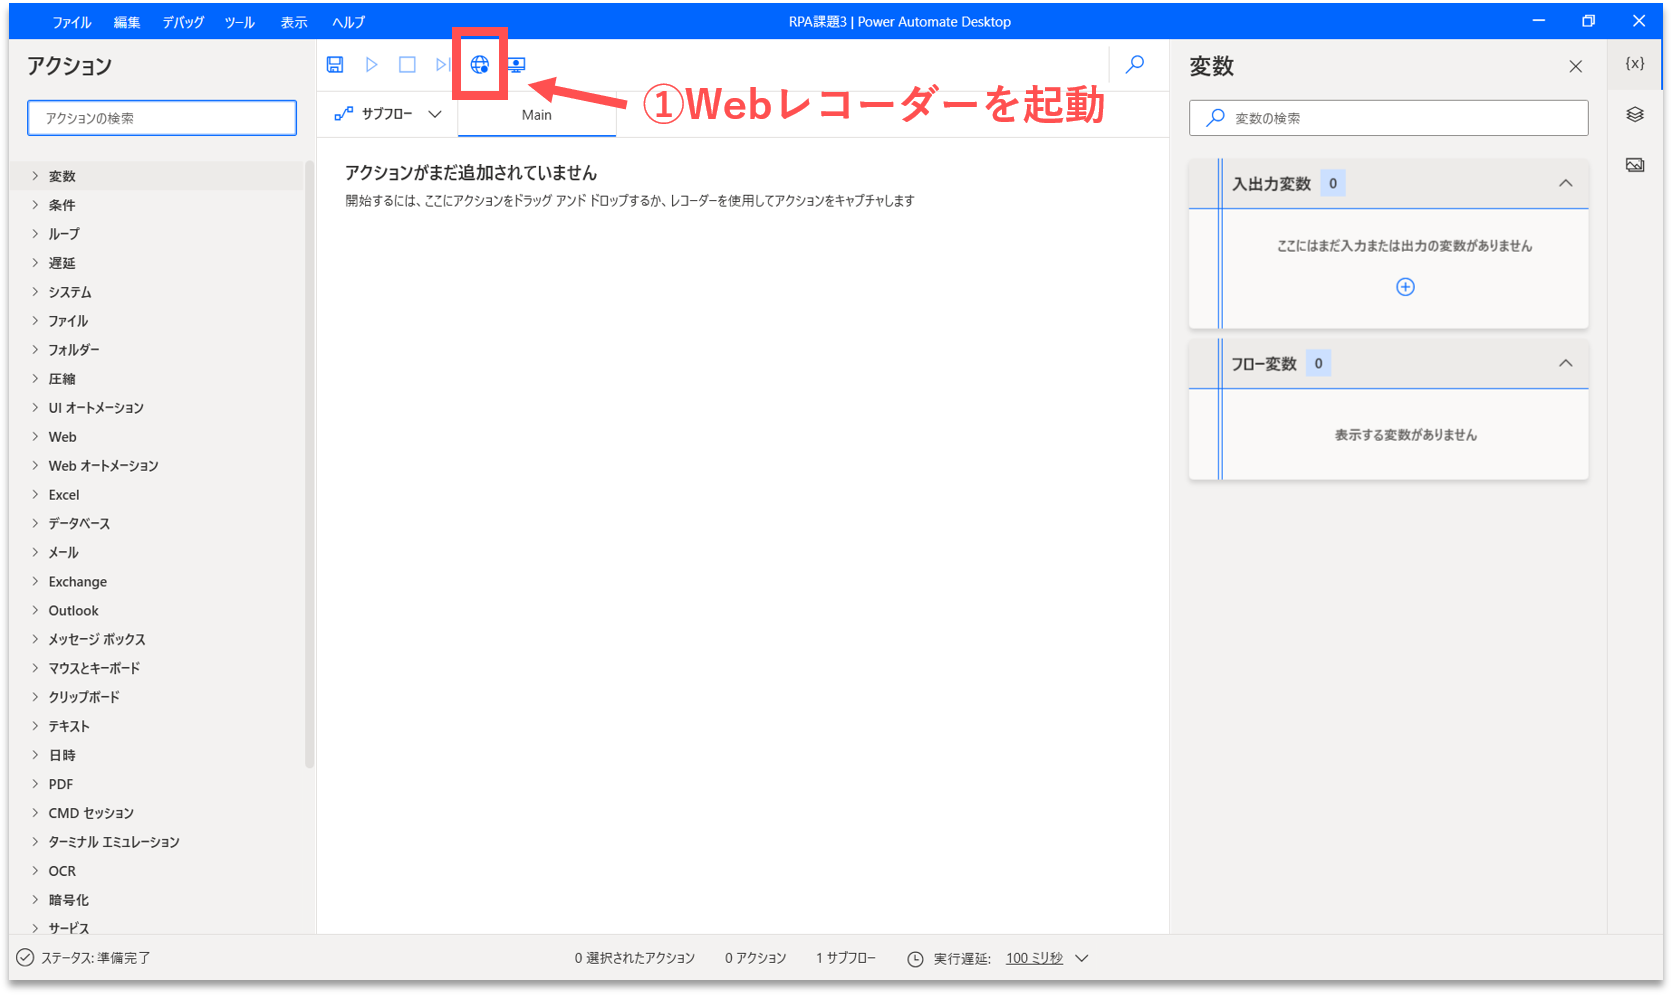Image resolution: width=1672 pixels, height=995 pixels.
Task: Click the アクションの検索 input field
Action: pos(162,118)
